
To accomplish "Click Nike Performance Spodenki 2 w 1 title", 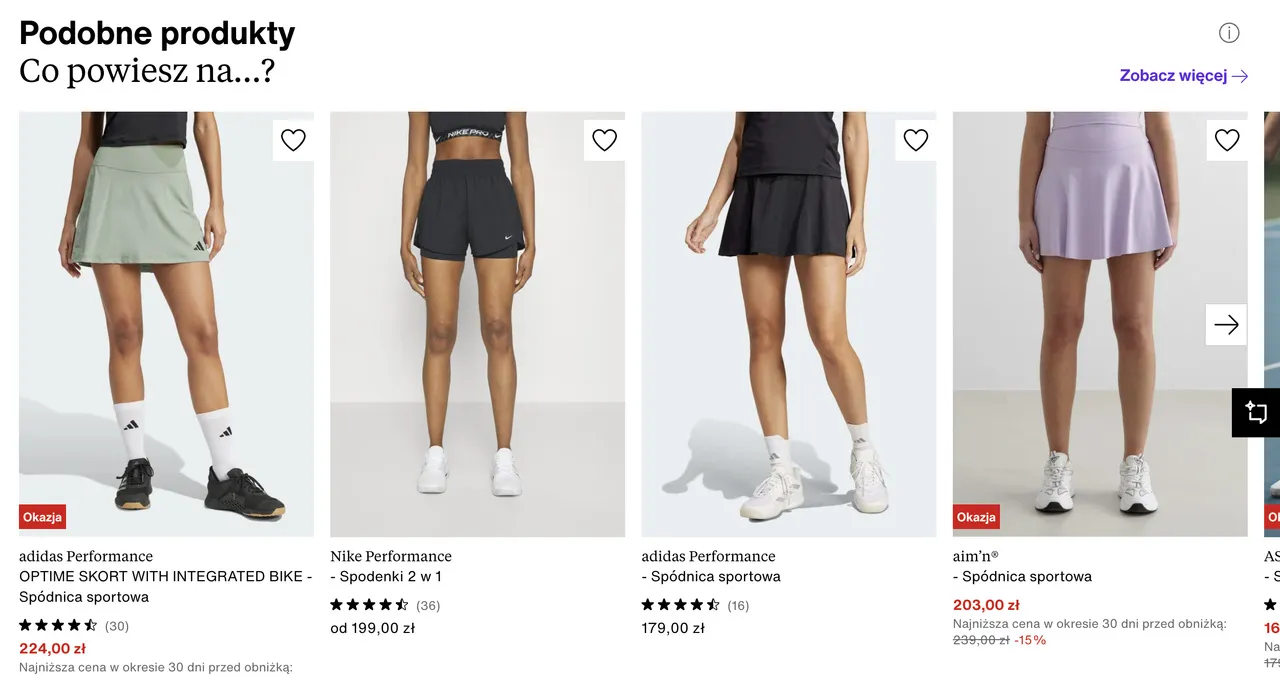I will pos(391,566).
